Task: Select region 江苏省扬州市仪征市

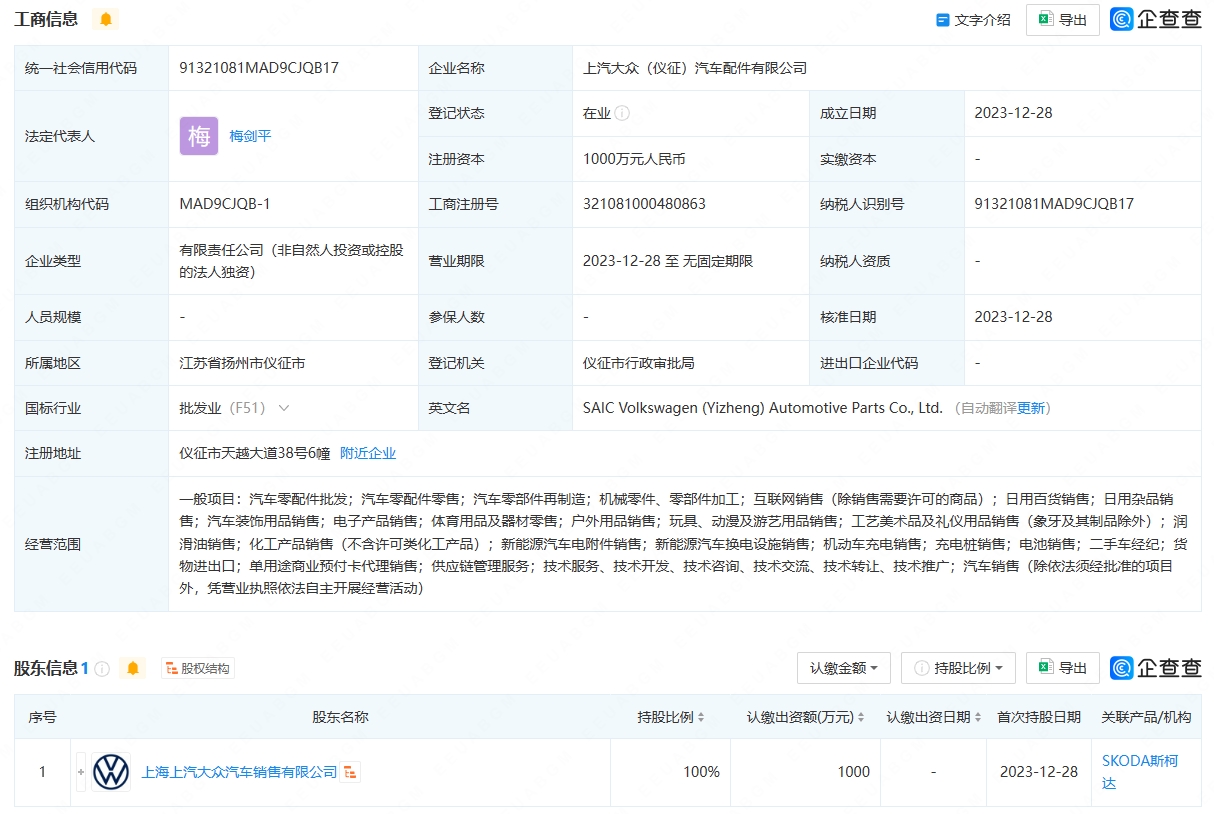Action: click(242, 363)
